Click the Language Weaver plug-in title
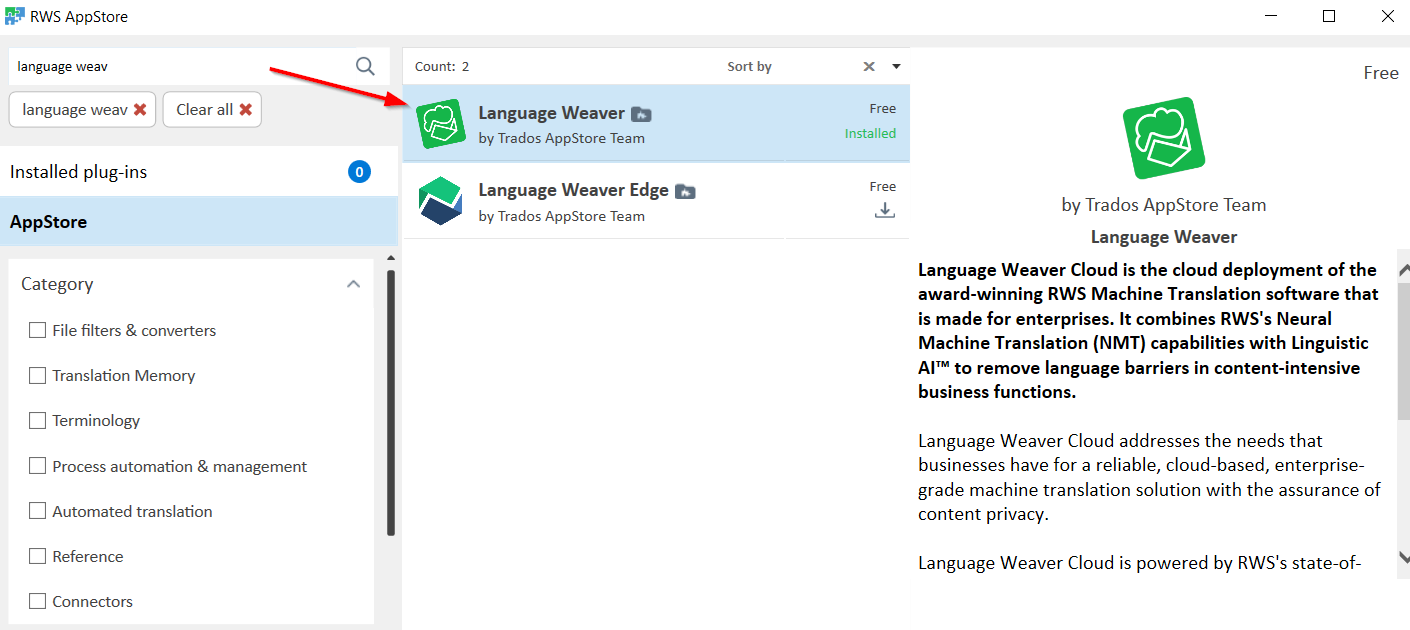The height and width of the screenshot is (630, 1410). [x=552, y=113]
